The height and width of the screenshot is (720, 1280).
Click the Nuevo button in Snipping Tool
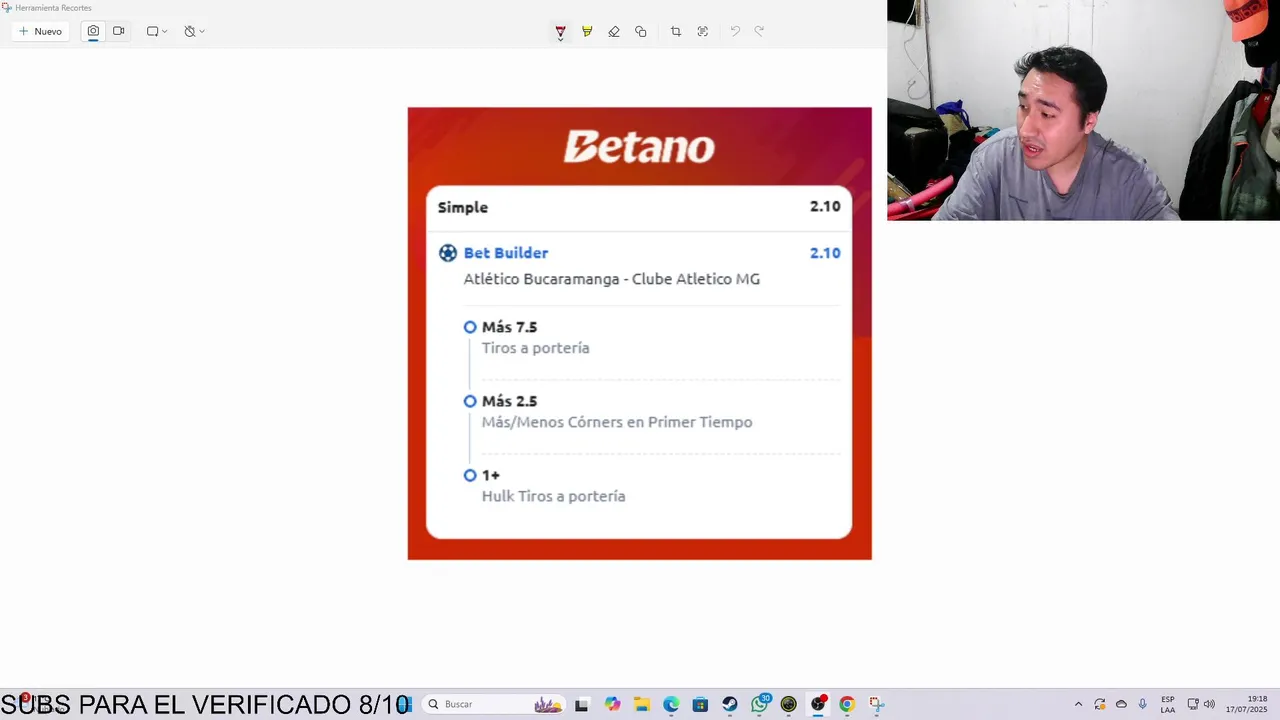[x=40, y=31]
